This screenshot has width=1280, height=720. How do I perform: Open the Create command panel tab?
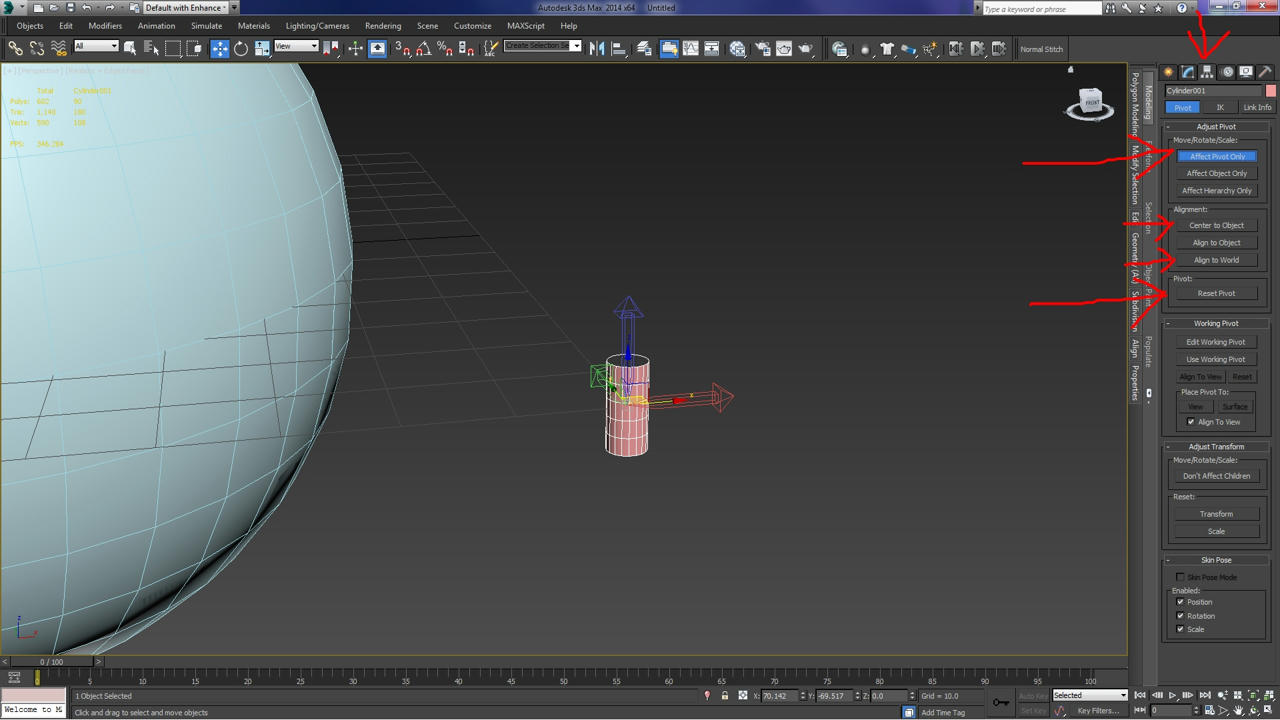(1168, 72)
